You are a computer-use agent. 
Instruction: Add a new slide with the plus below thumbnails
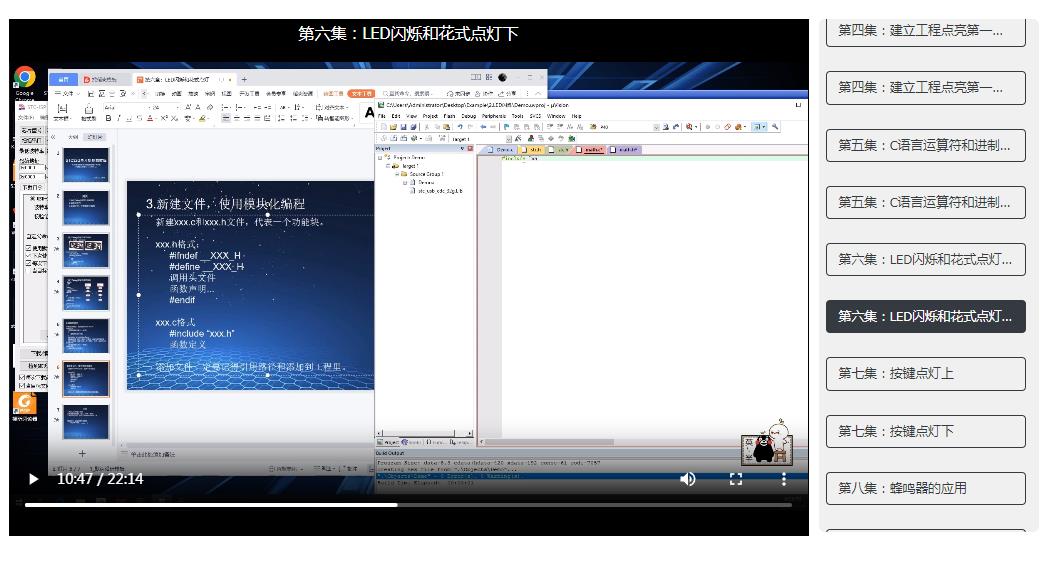point(82,454)
